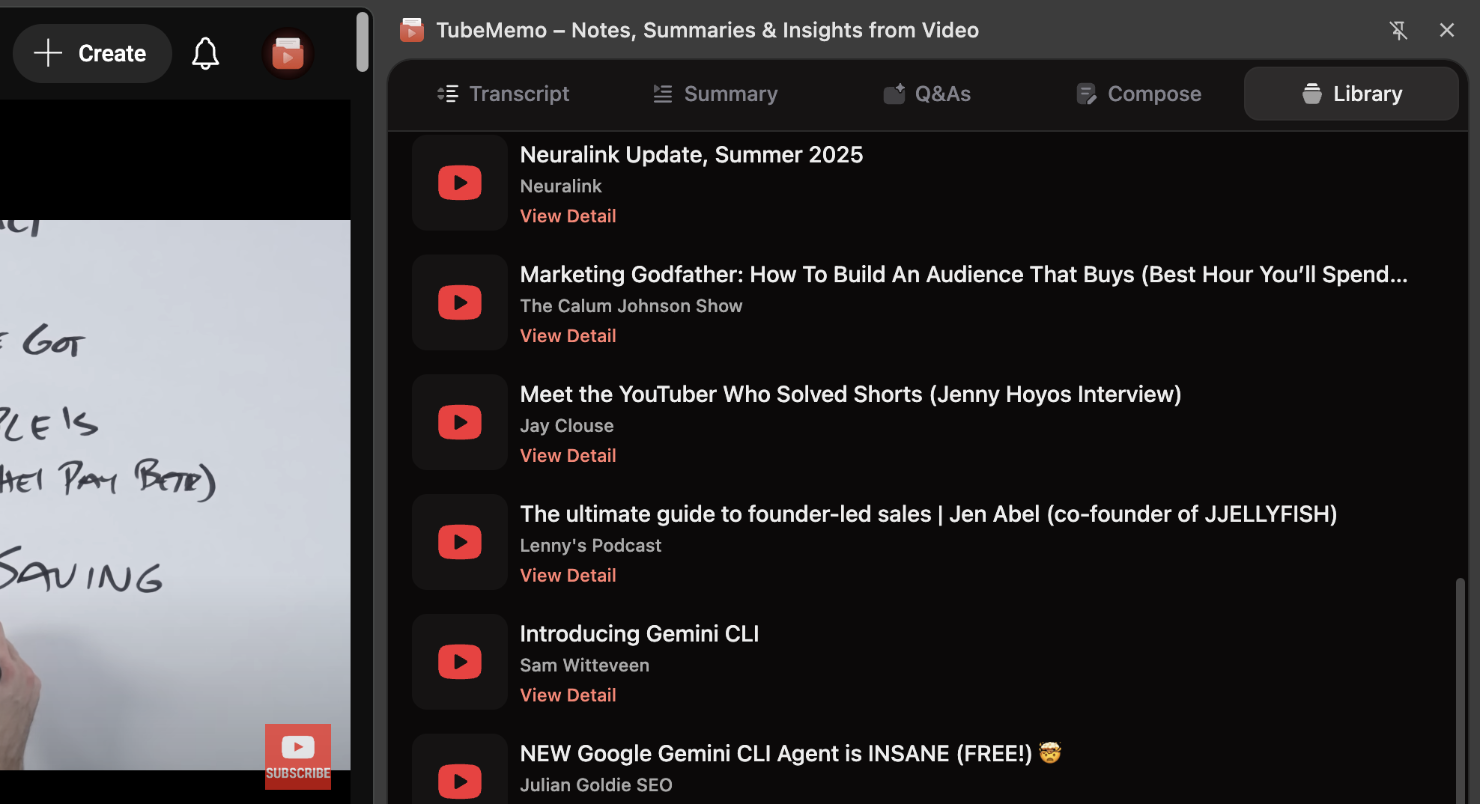1480x804 pixels.
Task: Click title Introducing Gemini CLI
Action: (x=639, y=635)
